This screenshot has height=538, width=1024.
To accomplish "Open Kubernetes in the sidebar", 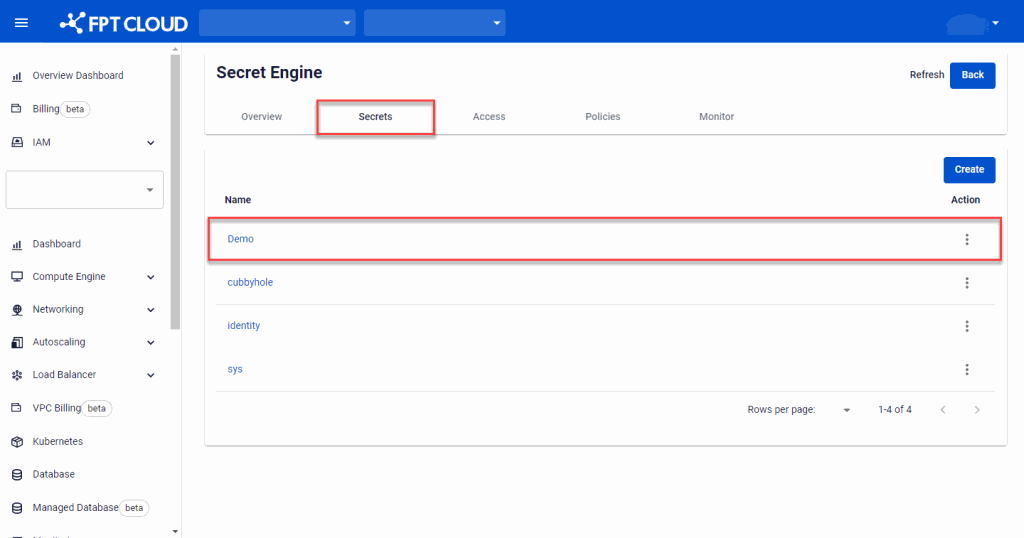I will coord(57,441).
